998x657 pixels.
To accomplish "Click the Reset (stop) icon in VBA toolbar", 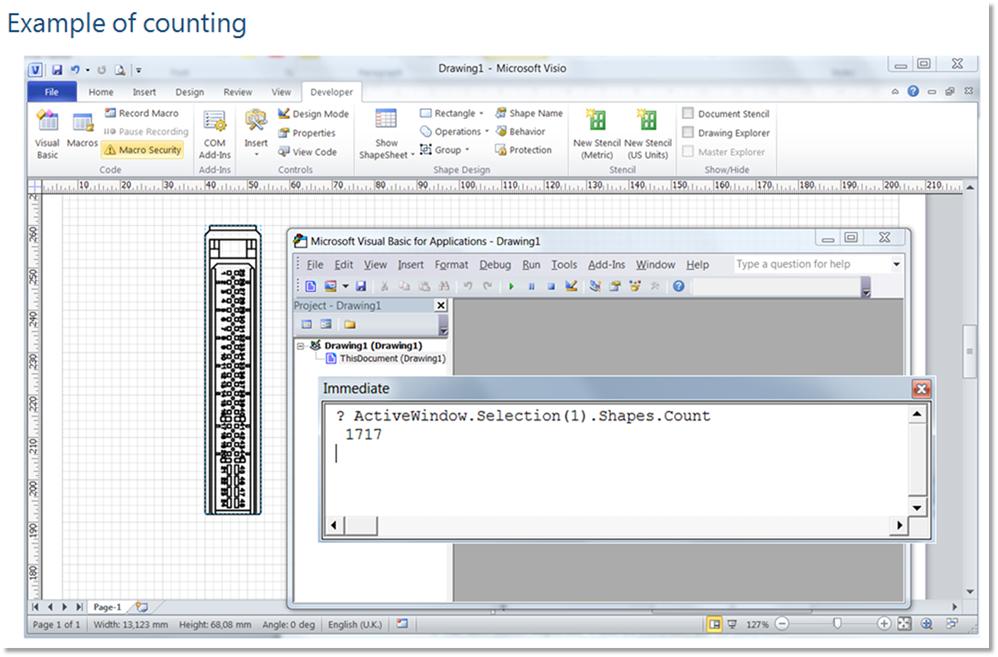I will click(551, 286).
